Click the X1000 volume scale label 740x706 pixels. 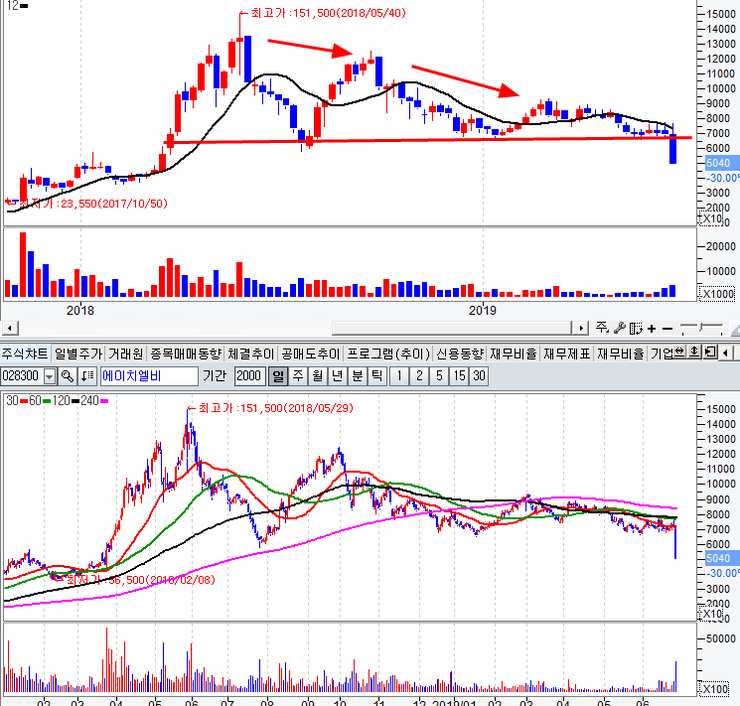(x=717, y=294)
